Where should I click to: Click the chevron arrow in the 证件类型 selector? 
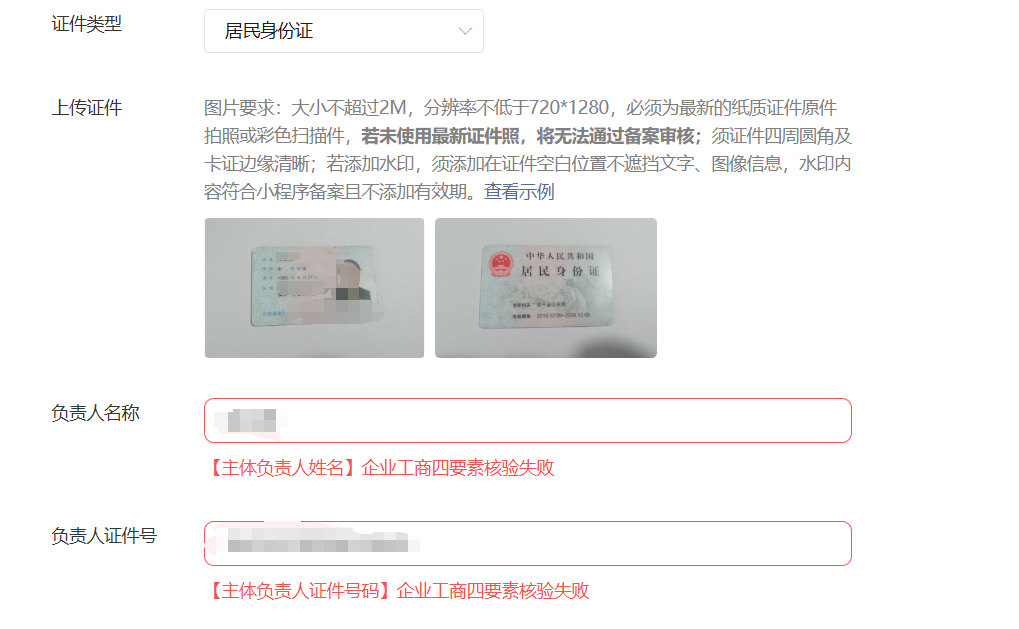tap(465, 31)
